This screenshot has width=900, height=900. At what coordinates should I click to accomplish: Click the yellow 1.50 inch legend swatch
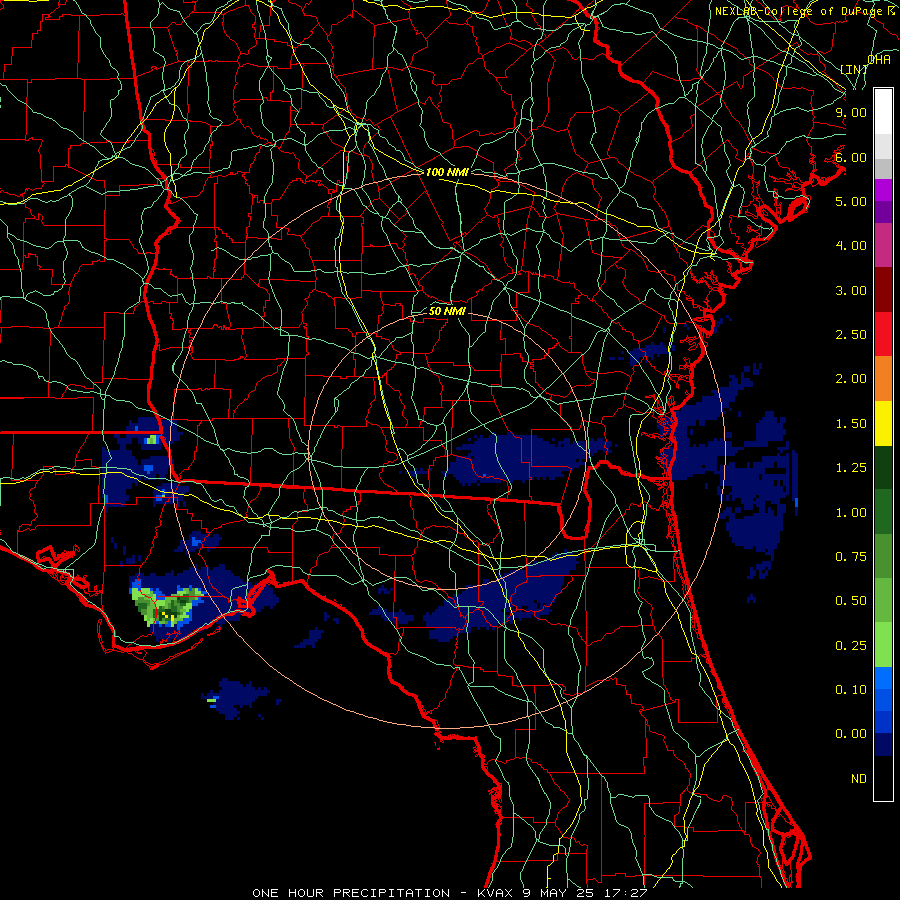pos(883,423)
